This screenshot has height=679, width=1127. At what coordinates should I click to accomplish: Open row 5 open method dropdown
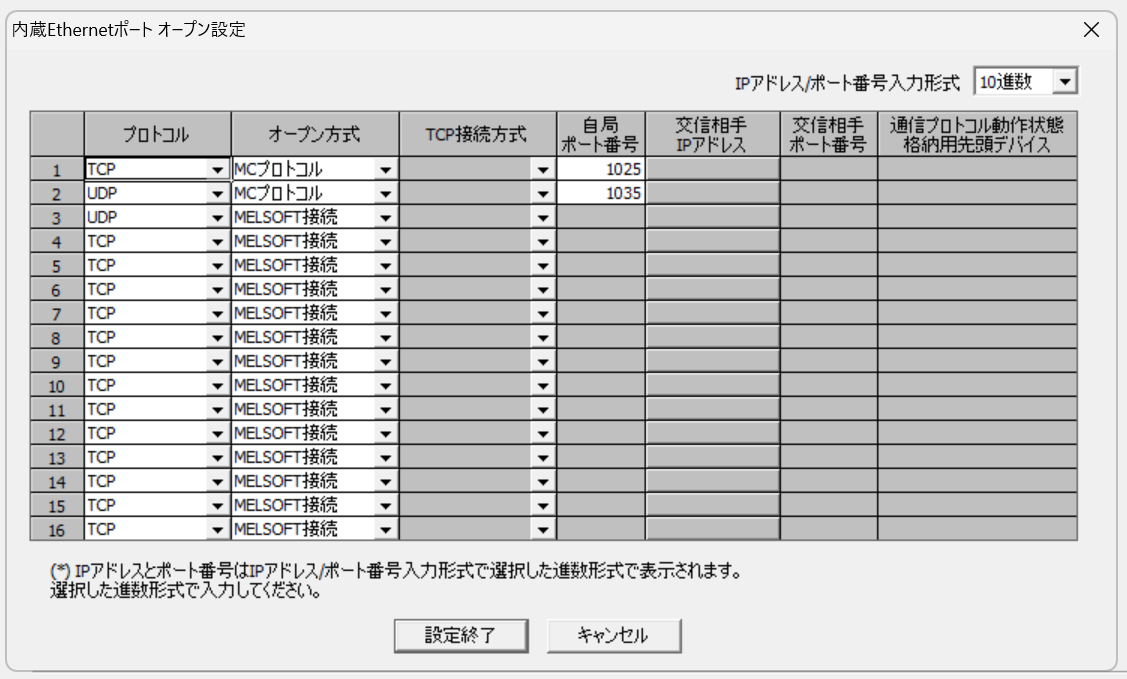pos(385,266)
